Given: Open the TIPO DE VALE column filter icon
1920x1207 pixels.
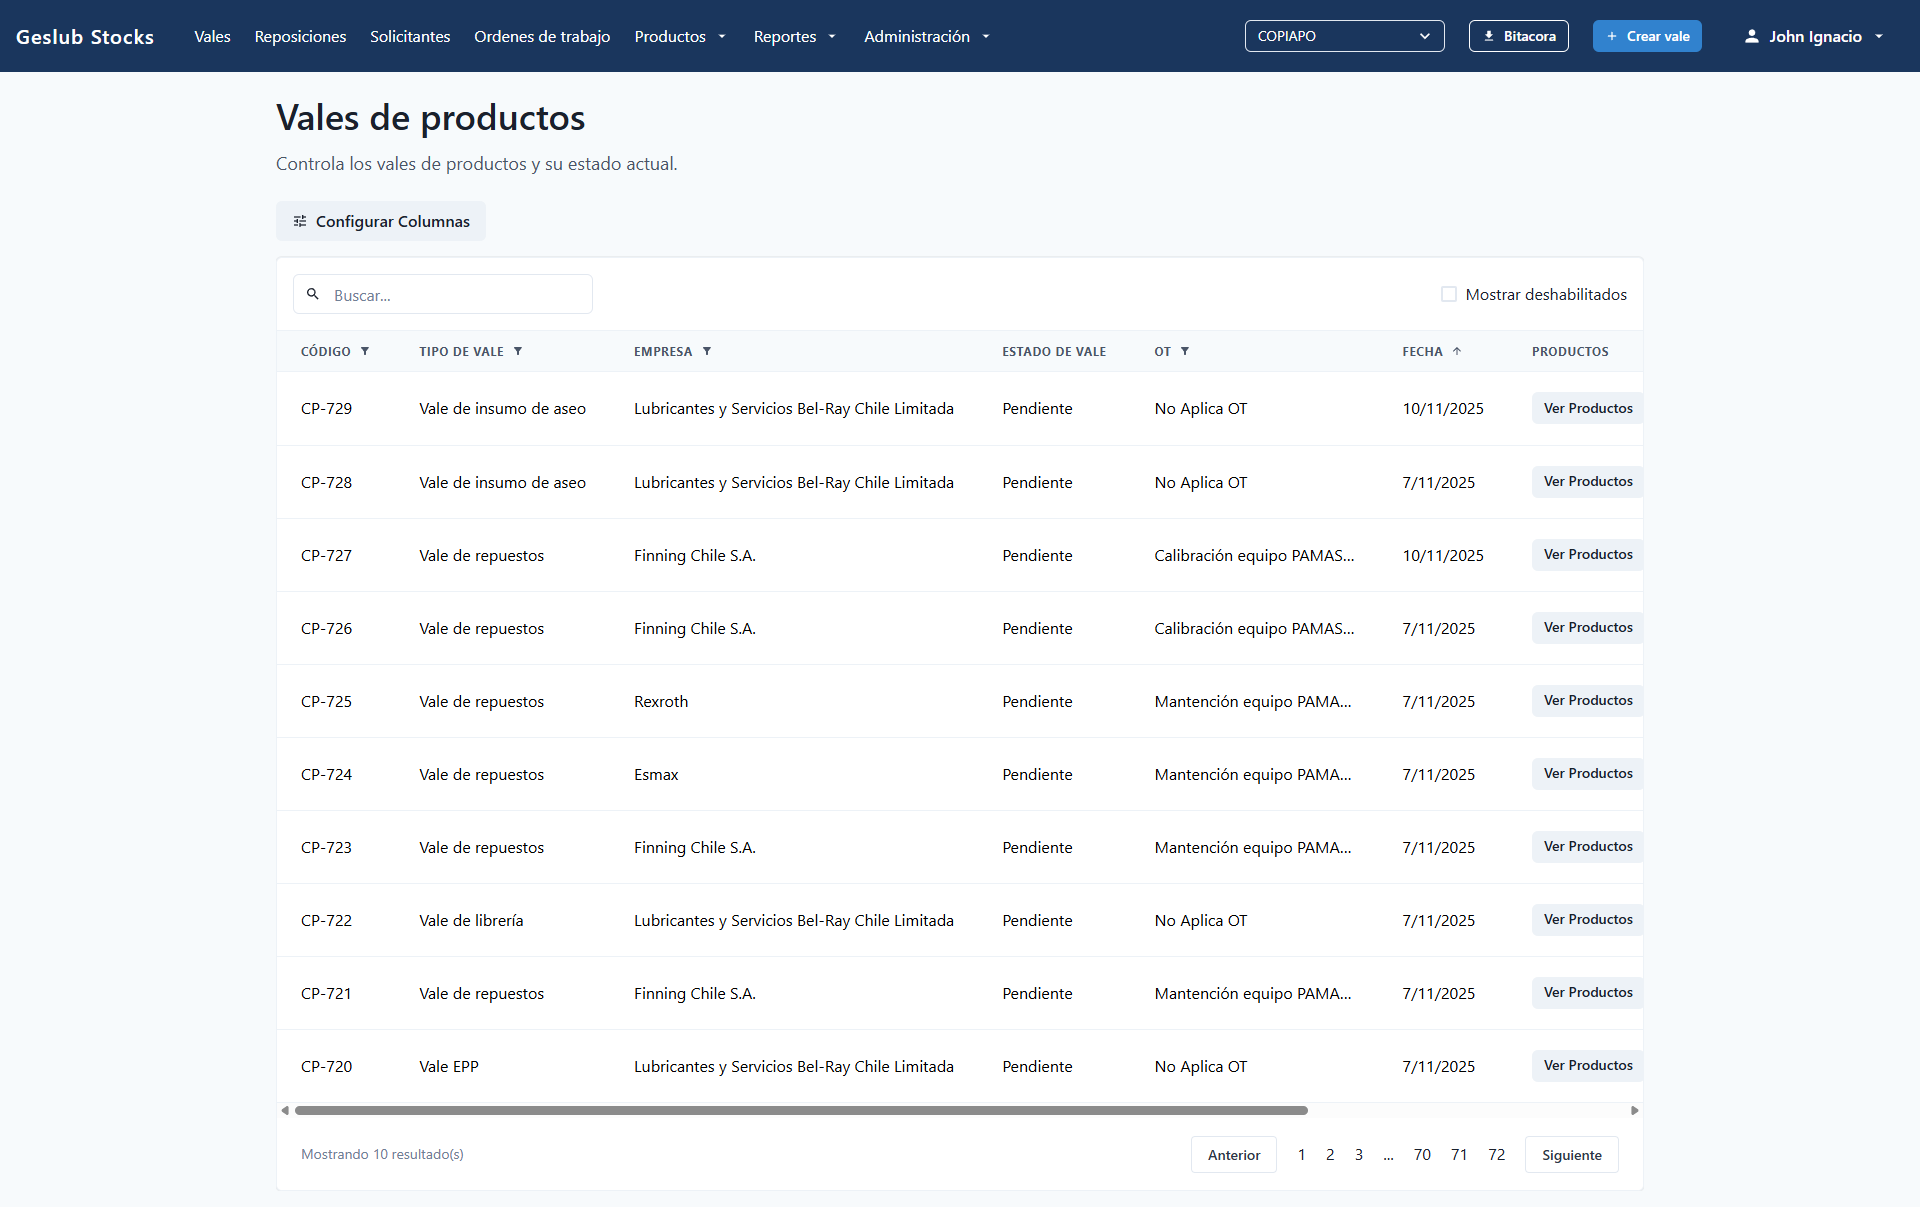Looking at the screenshot, I should pyautogui.click(x=518, y=352).
